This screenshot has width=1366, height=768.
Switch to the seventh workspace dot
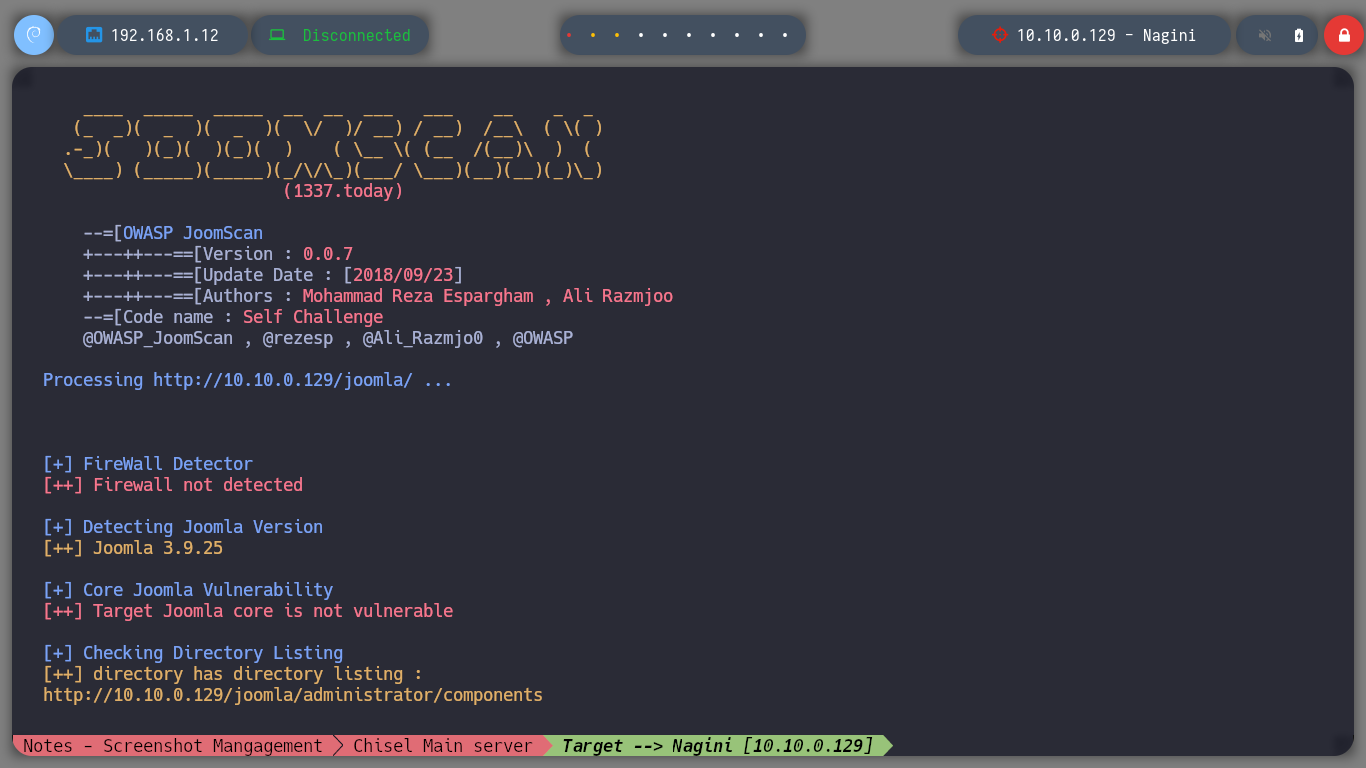[x=713, y=35]
